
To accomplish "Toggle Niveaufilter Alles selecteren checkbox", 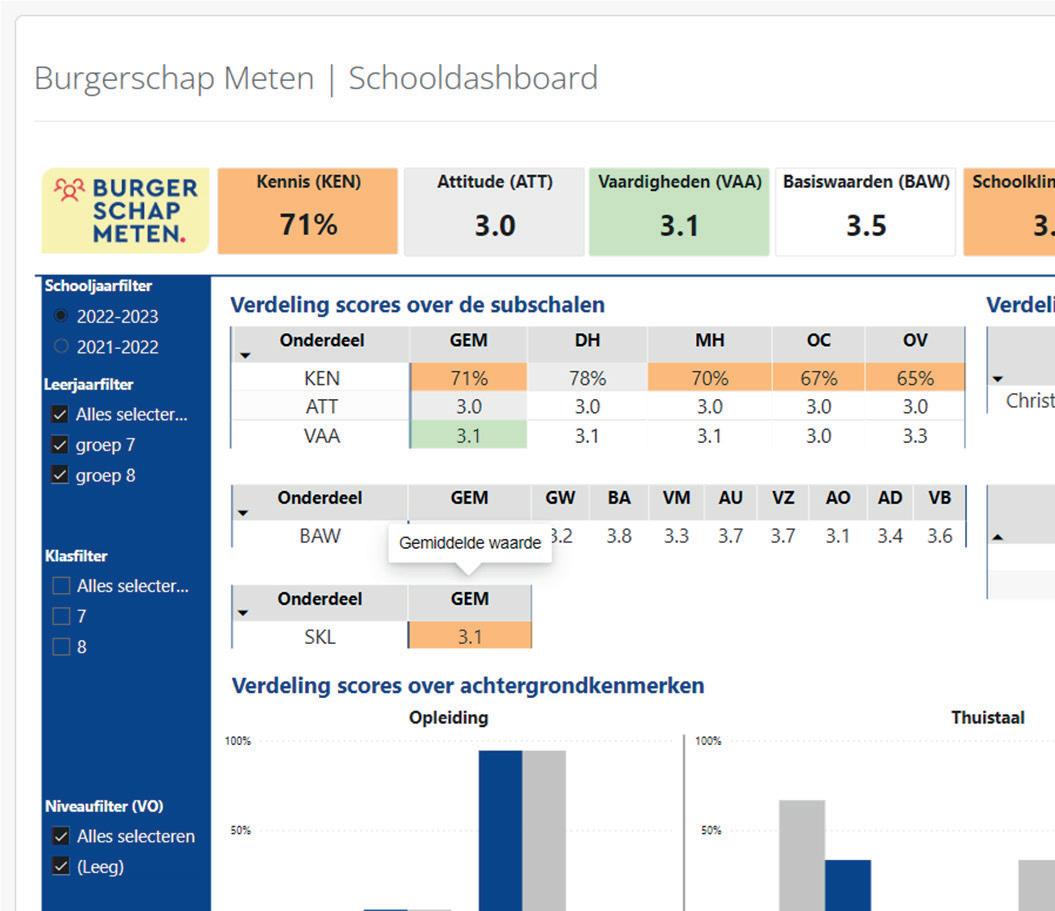I will pyautogui.click(x=61, y=836).
